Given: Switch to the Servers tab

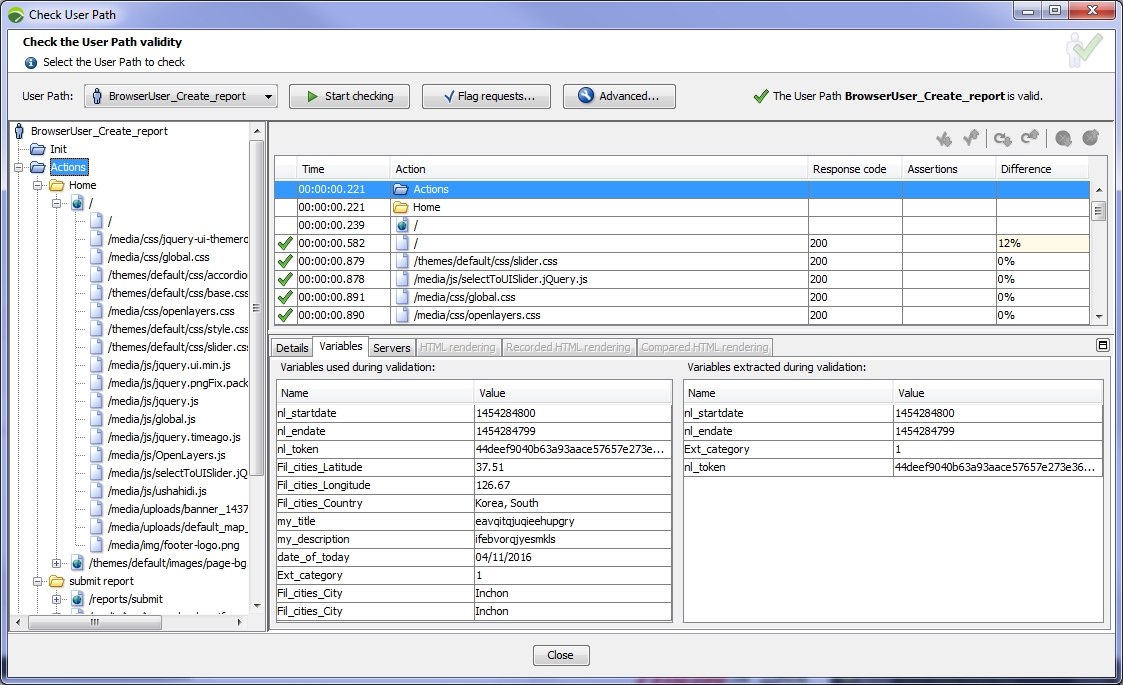Looking at the screenshot, I should click(391, 347).
